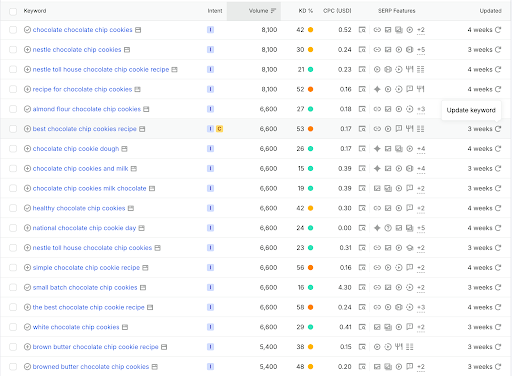512x376 pixels.
Task: Open SERP preview icon after best chocolate chip cookies recipe
Action: (142, 129)
